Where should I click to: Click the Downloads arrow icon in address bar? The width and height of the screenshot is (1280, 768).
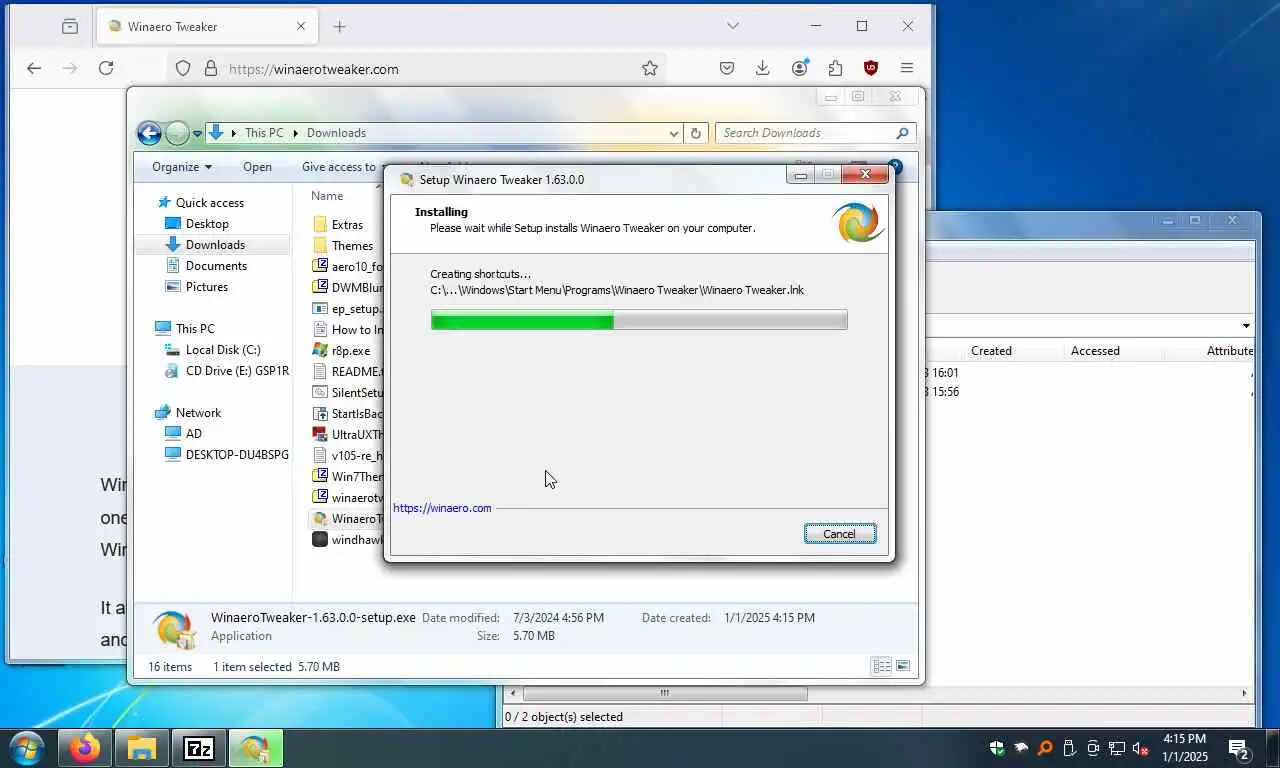[215, 132]
